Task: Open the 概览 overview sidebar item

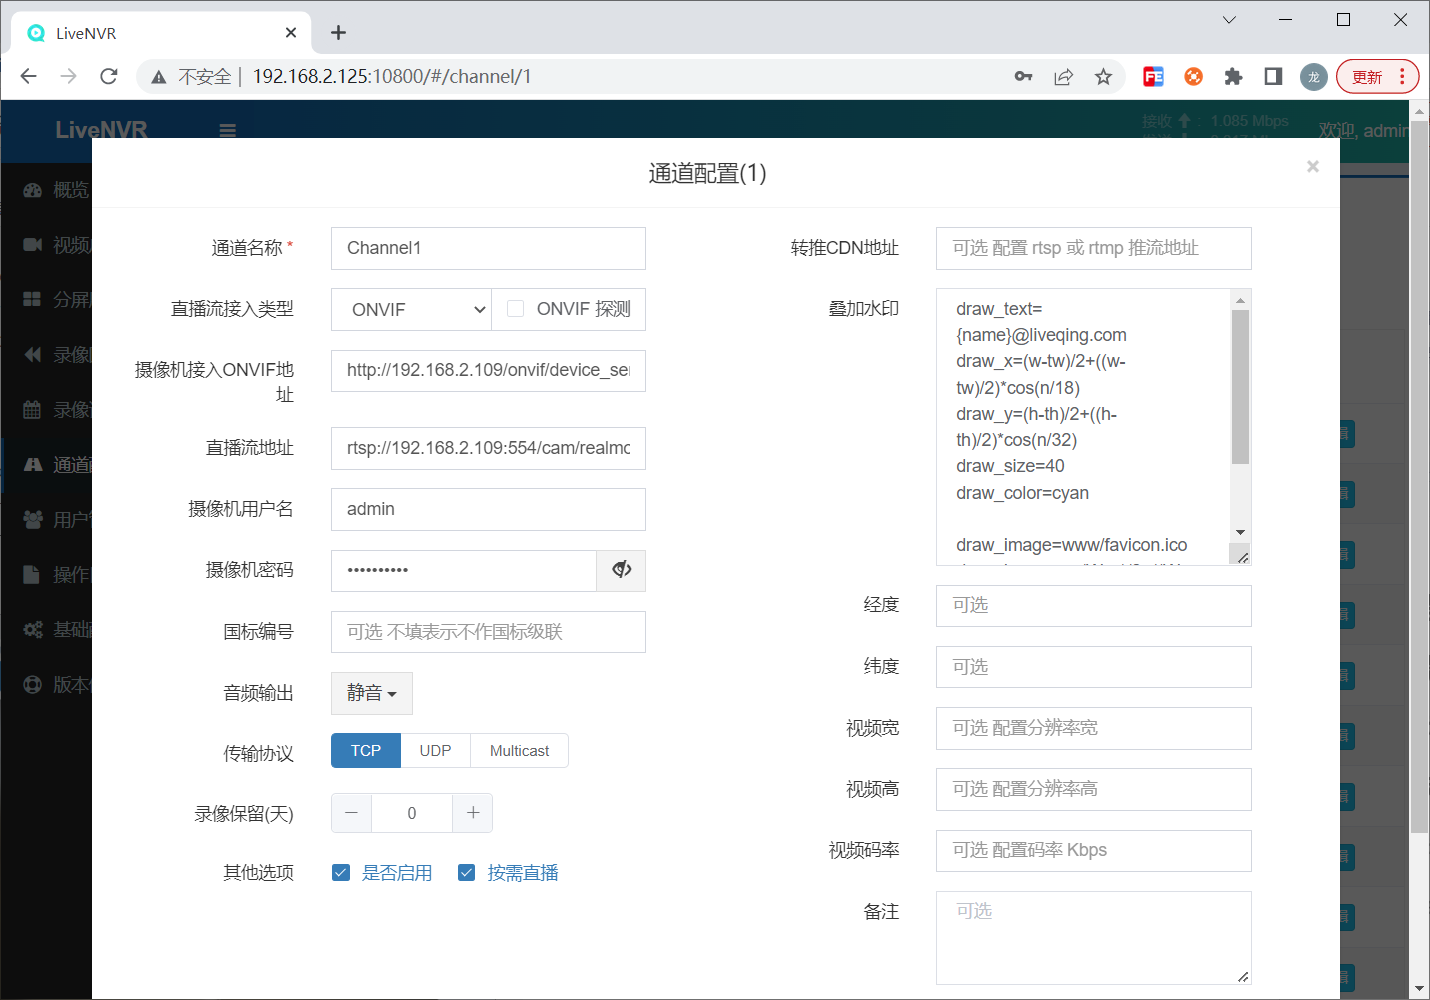Action: (47, 190)
